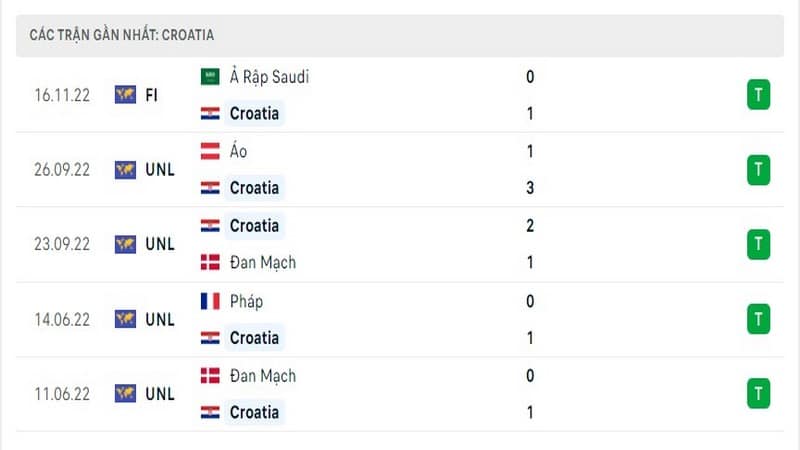800x450 pixels.
Task: Click the world competition icon beside FI
Action: point(125,94)
